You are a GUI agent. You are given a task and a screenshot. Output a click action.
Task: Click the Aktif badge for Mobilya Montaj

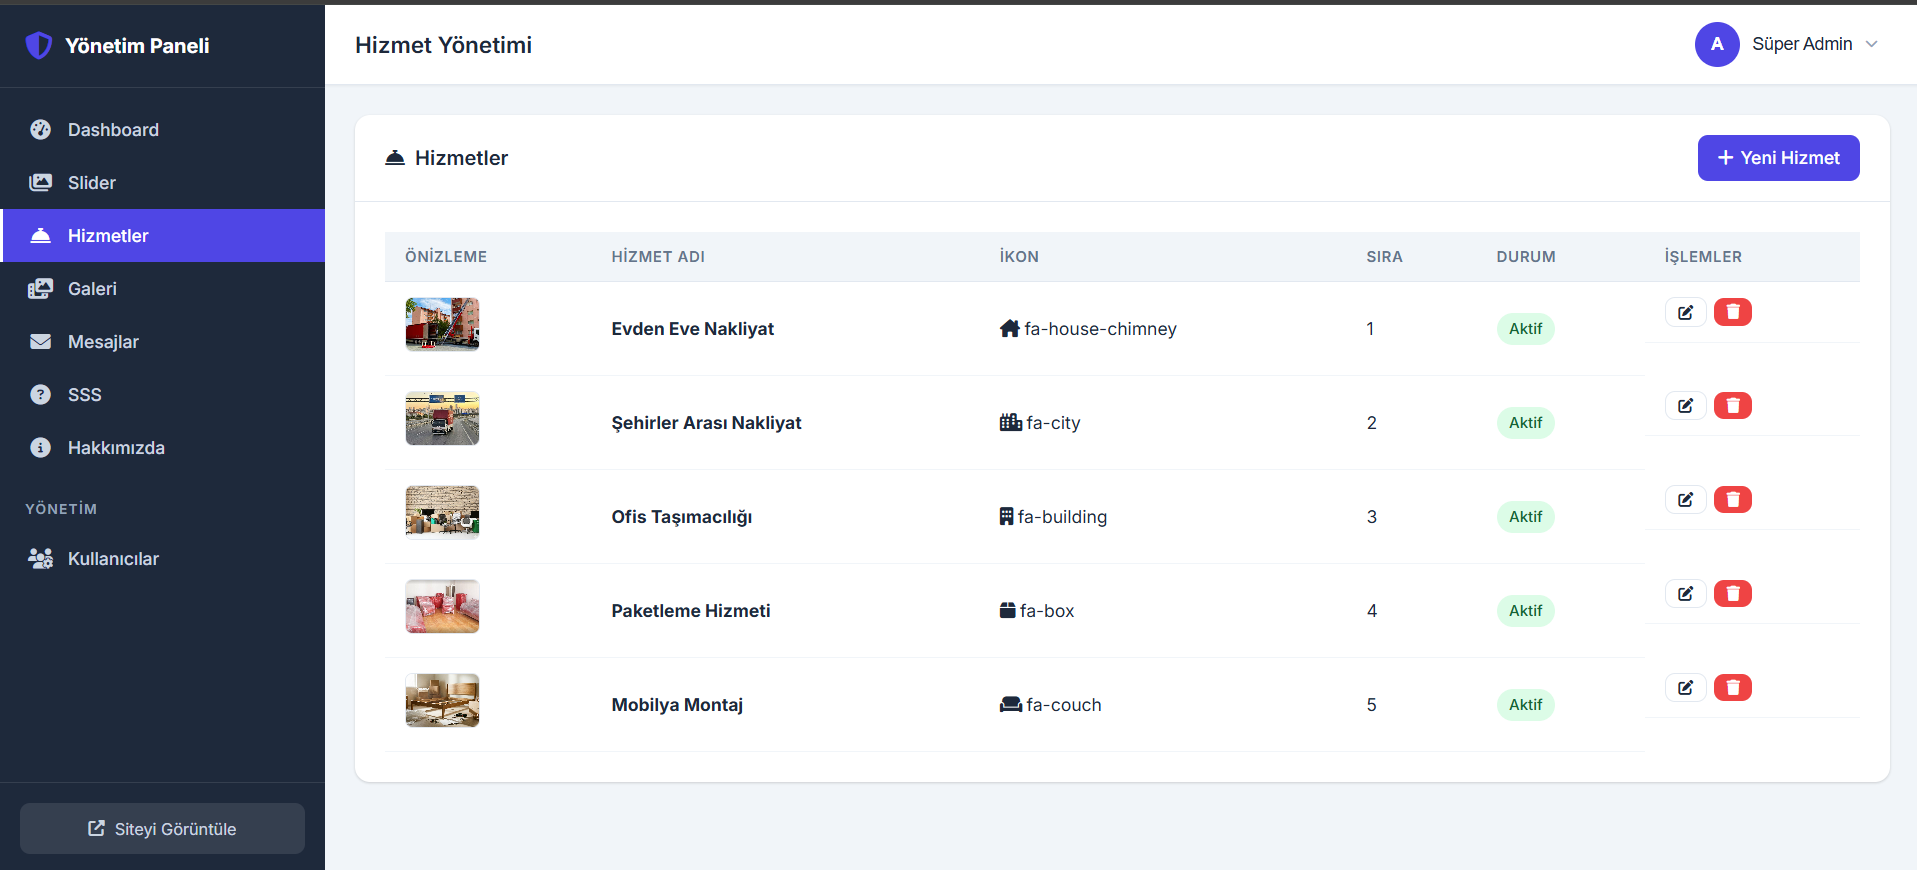point(1525,705)
